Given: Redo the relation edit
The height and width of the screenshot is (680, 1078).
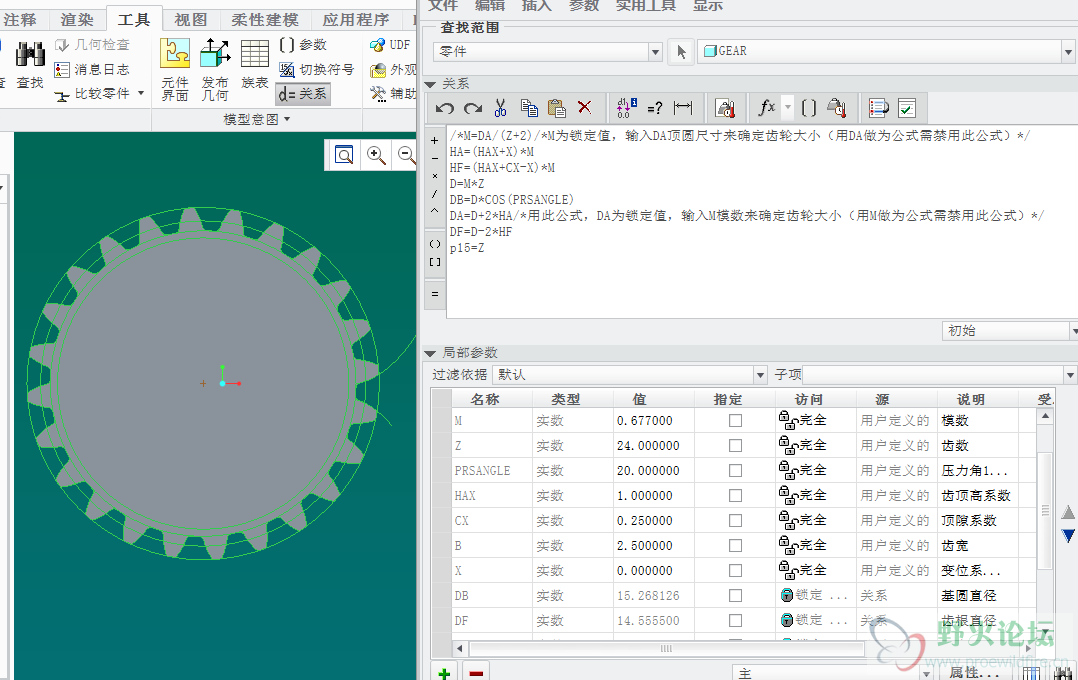Looking at the screenshot, I should pos(473,108).
